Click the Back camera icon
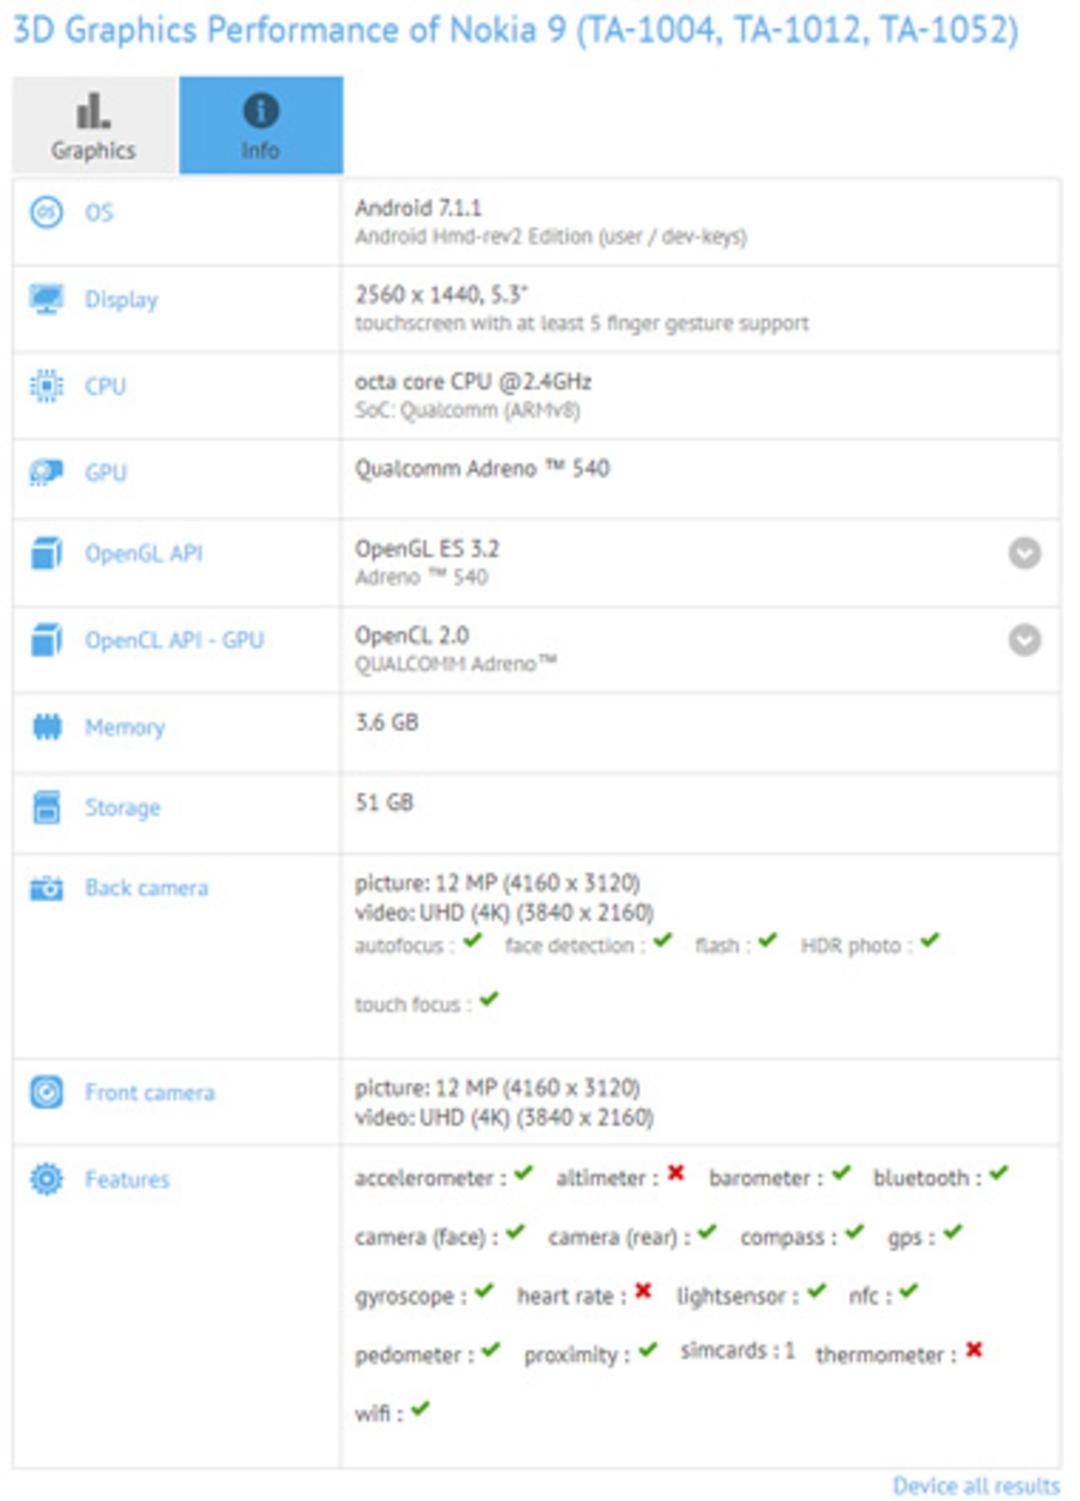This screenshot has width=1080, height=1501. click(x=46, y=888)
